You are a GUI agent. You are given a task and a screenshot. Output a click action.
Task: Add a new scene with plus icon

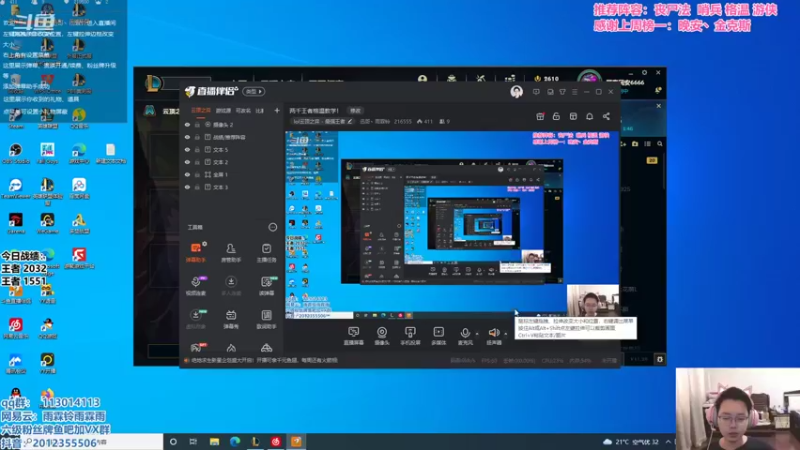tap(277, 110)
